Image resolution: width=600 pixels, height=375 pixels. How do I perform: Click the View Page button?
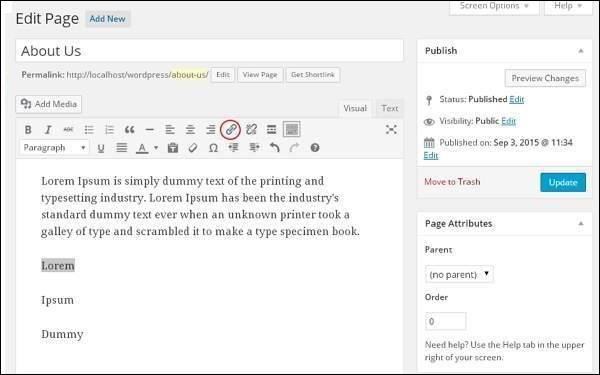tap(260, 75)
